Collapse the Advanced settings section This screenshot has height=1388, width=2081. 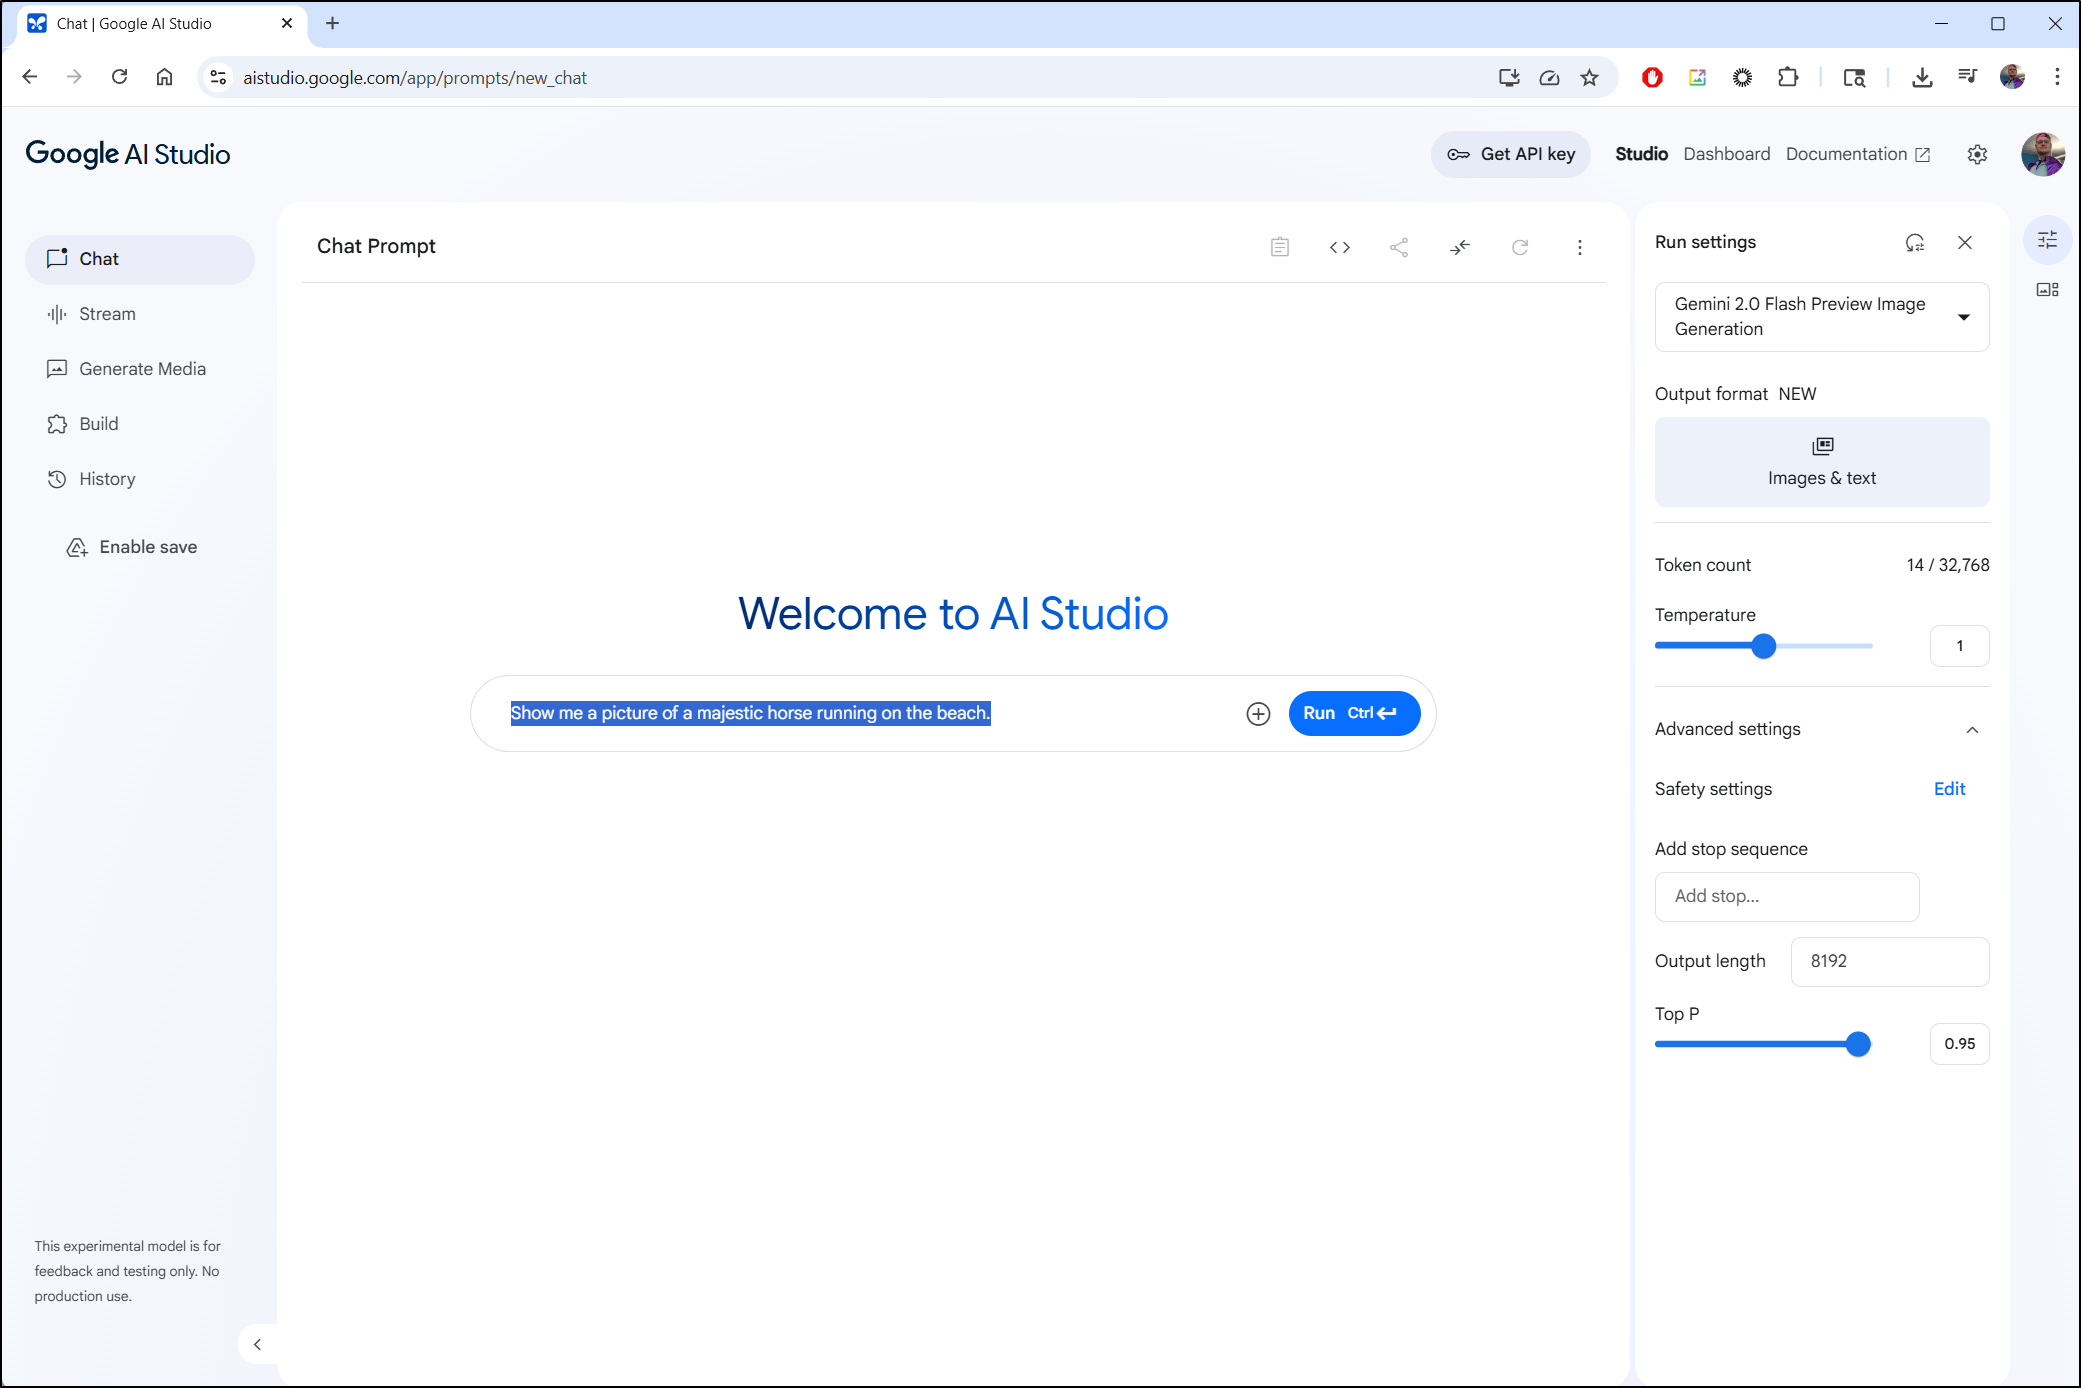pyautogui.click(x=1971, y=729)
